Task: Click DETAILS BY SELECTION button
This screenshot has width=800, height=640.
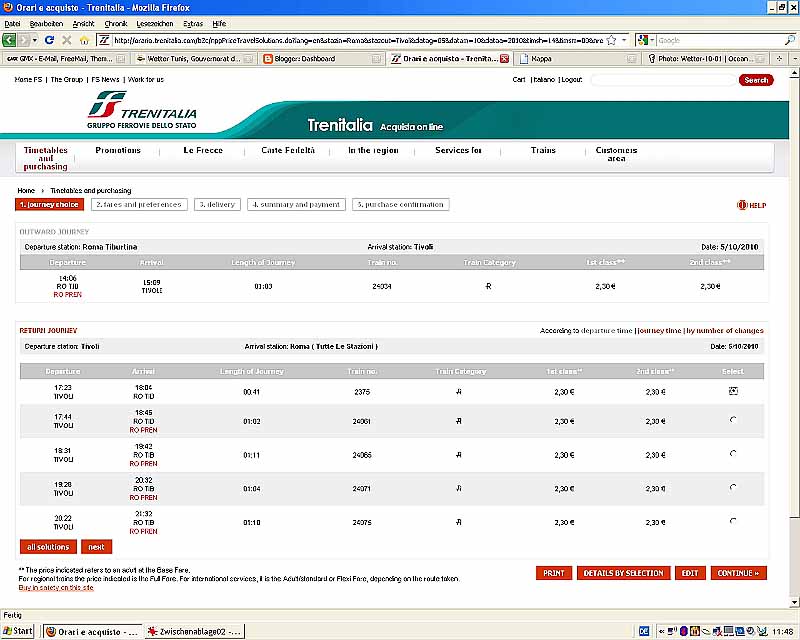Action: [x=623, y=573]
